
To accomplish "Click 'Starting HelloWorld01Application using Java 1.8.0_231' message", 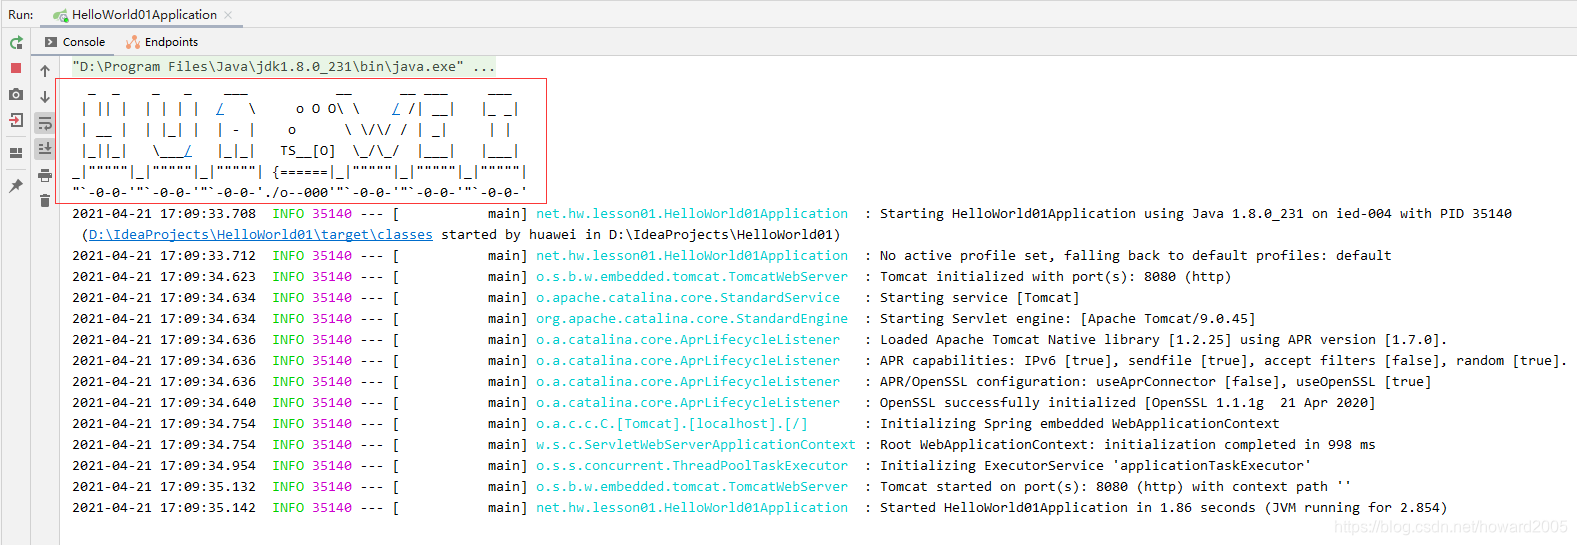I will point(1196,214).
